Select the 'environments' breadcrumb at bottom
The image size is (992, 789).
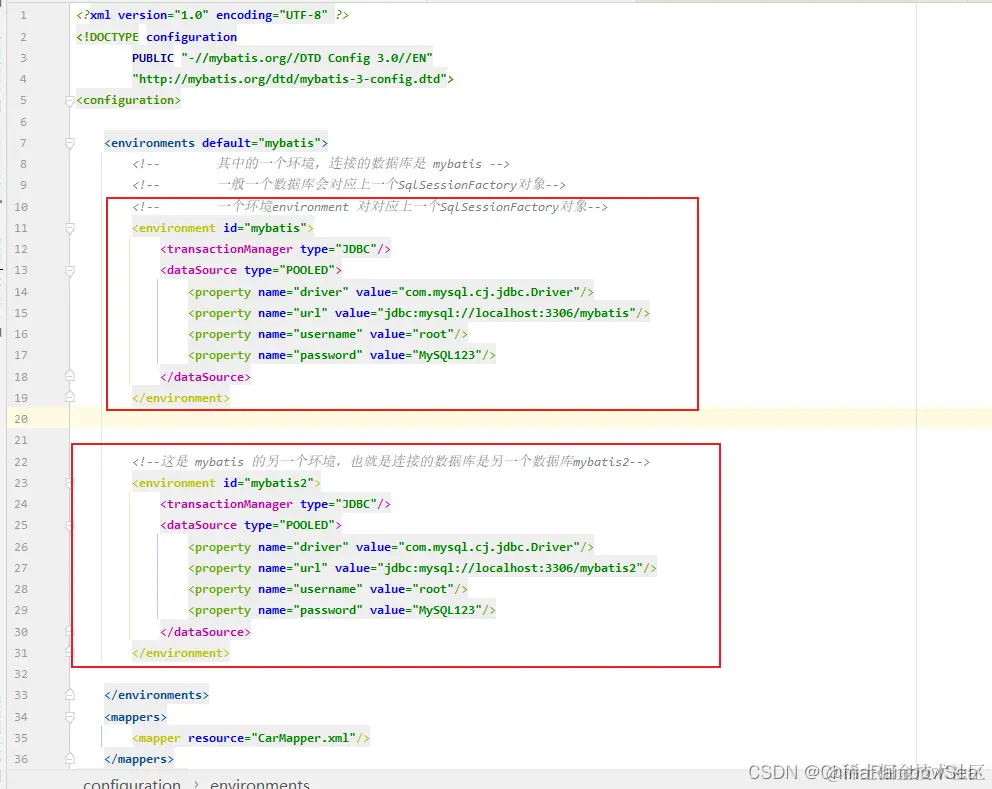click(x=259, y=783)
